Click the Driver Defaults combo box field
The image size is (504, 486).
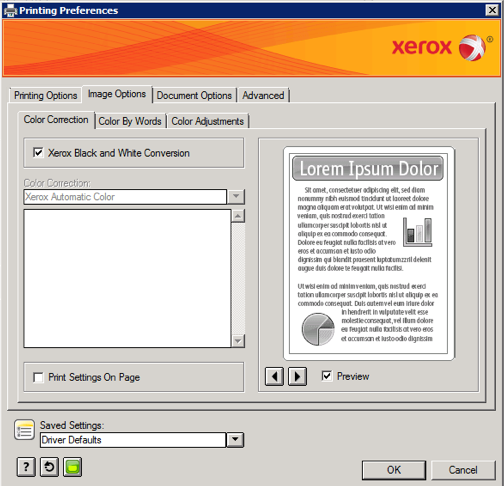tap(133, 440)
